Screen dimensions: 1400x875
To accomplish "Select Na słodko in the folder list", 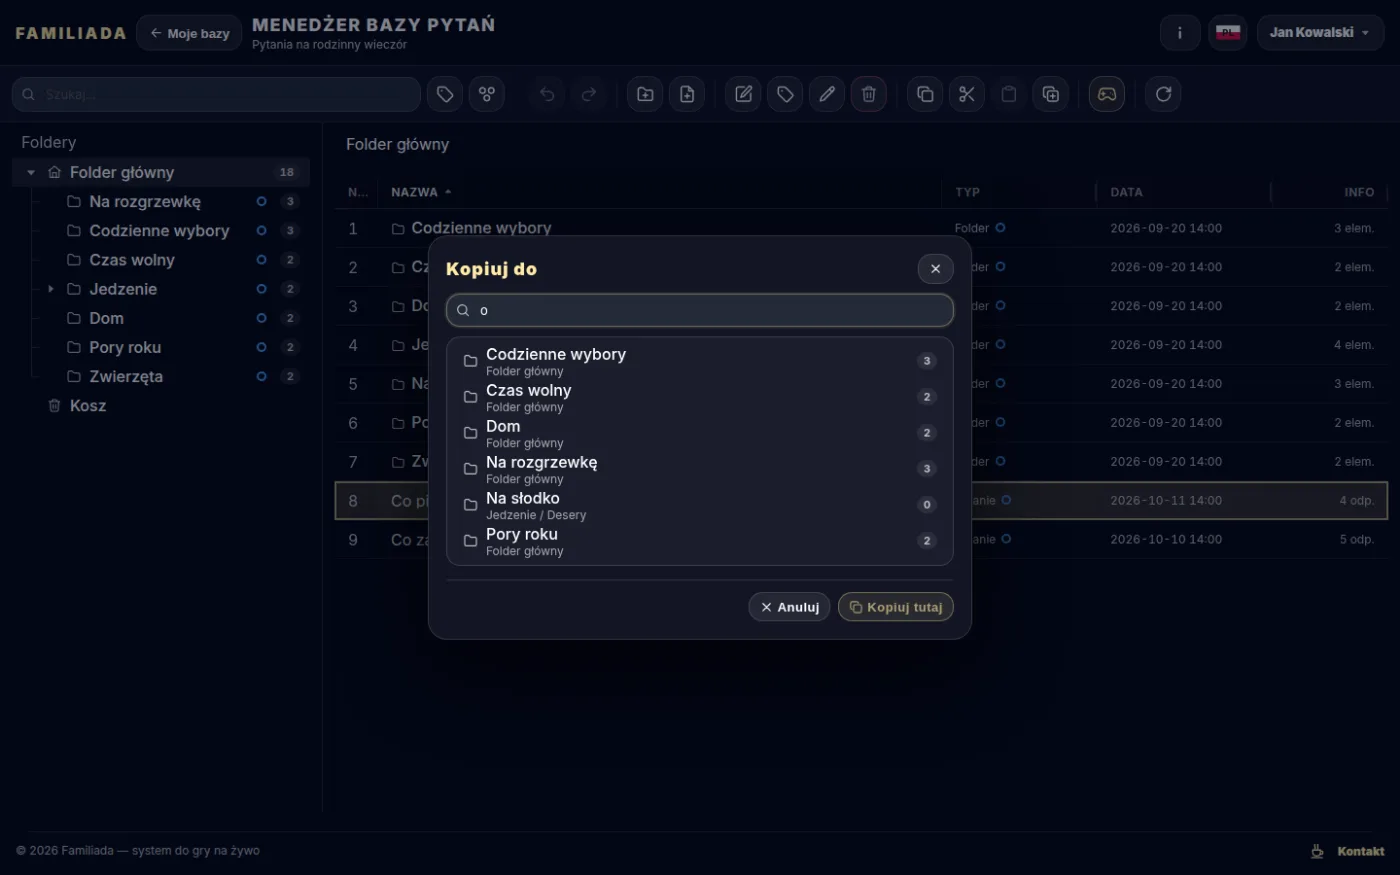I will coord(700,505).
